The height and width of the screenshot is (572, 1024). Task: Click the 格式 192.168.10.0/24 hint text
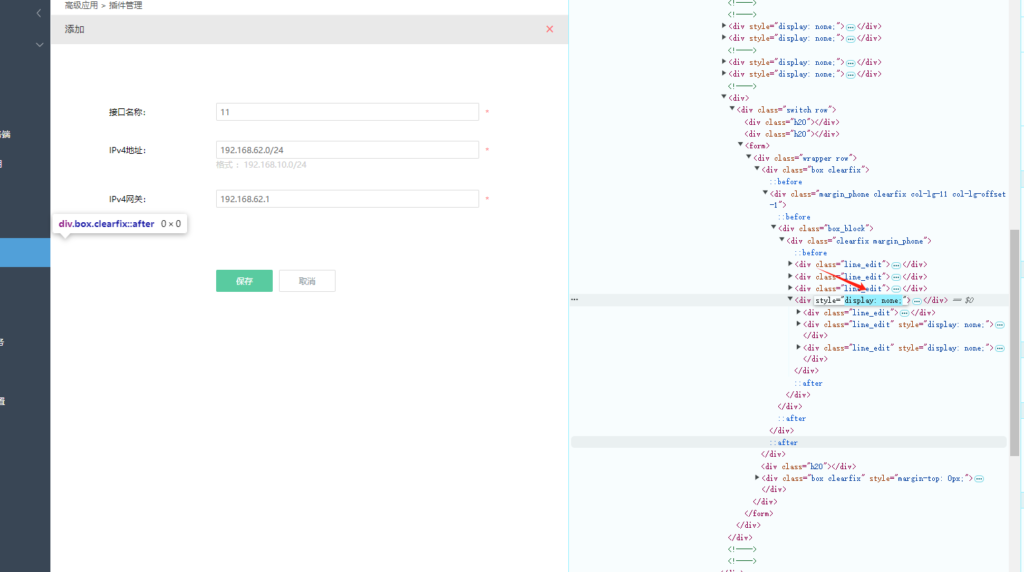click(261, 165)
